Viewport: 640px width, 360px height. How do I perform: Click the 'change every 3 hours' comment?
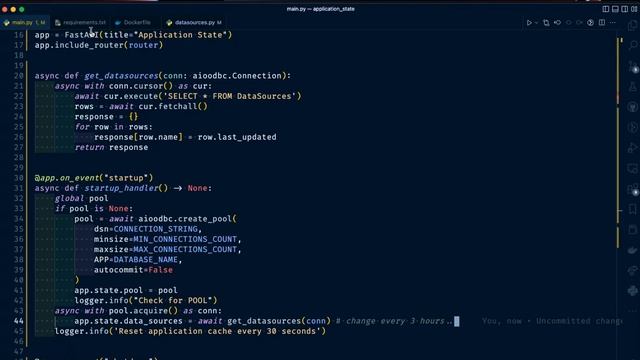pyautogui.click(x=394, y=321)
